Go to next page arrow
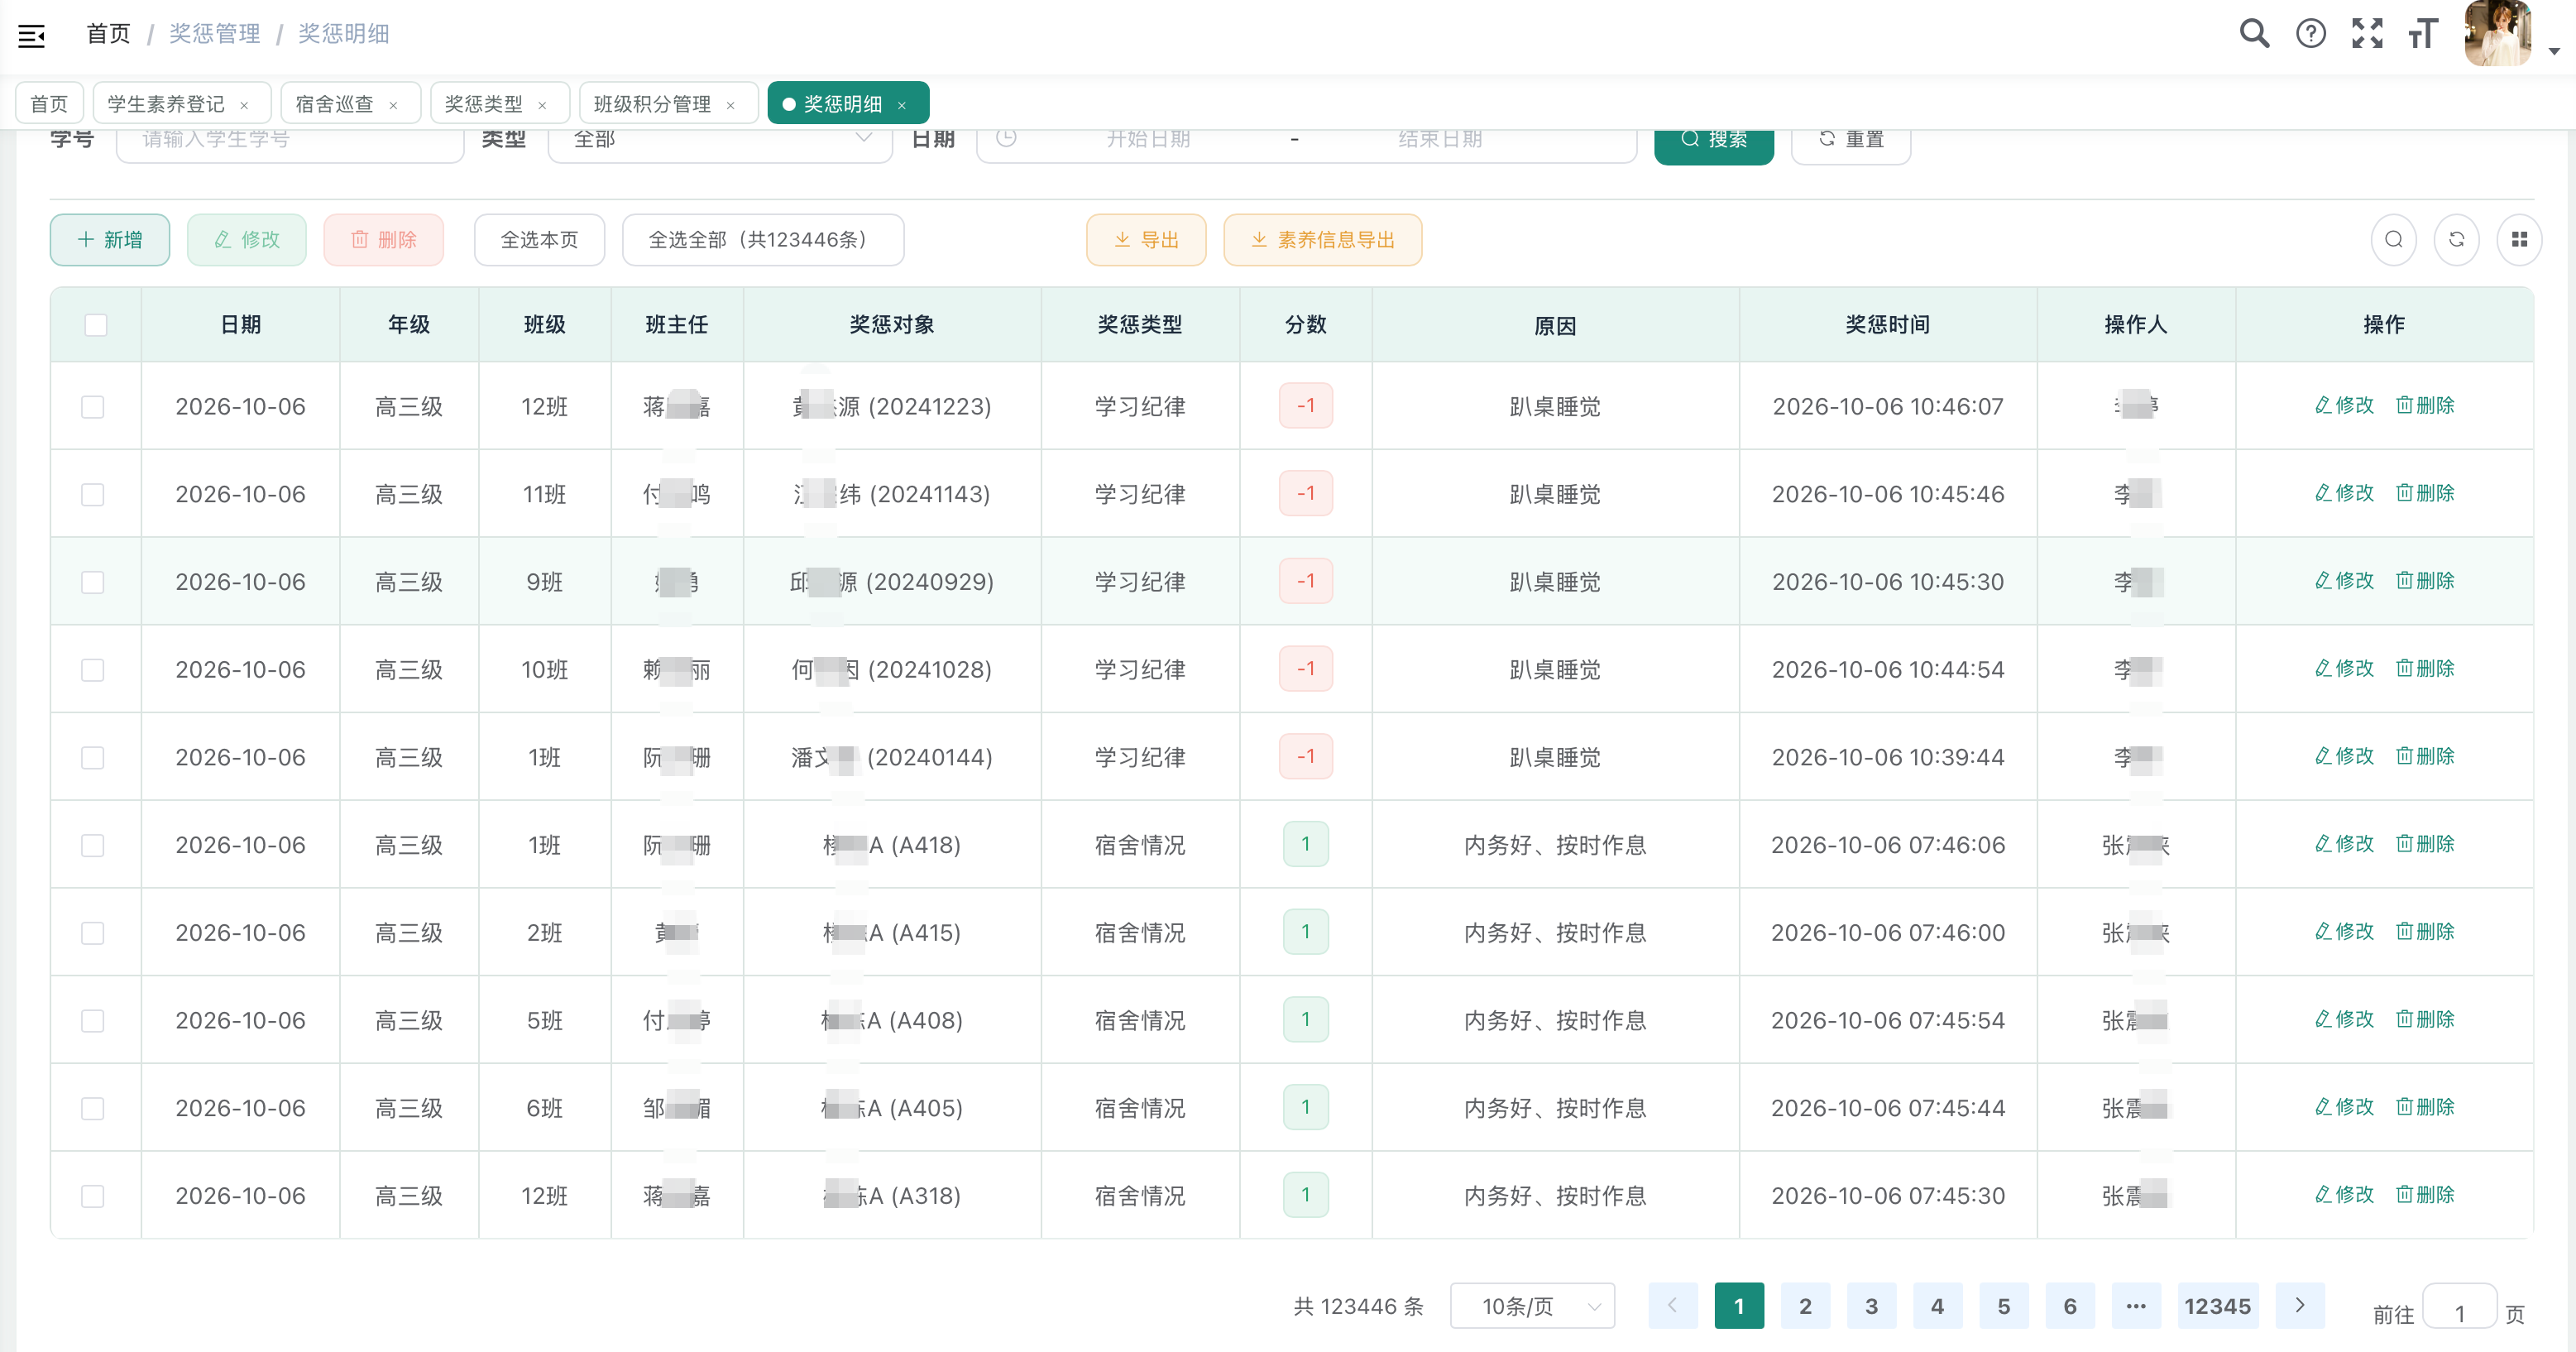 (x=2300, y=1306)
